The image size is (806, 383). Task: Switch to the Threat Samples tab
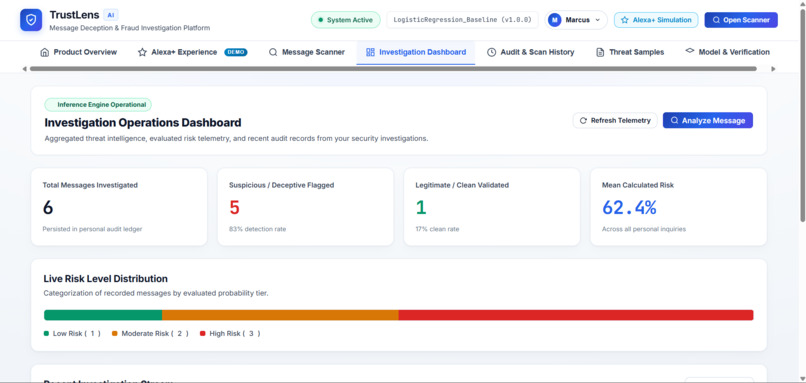630,52
